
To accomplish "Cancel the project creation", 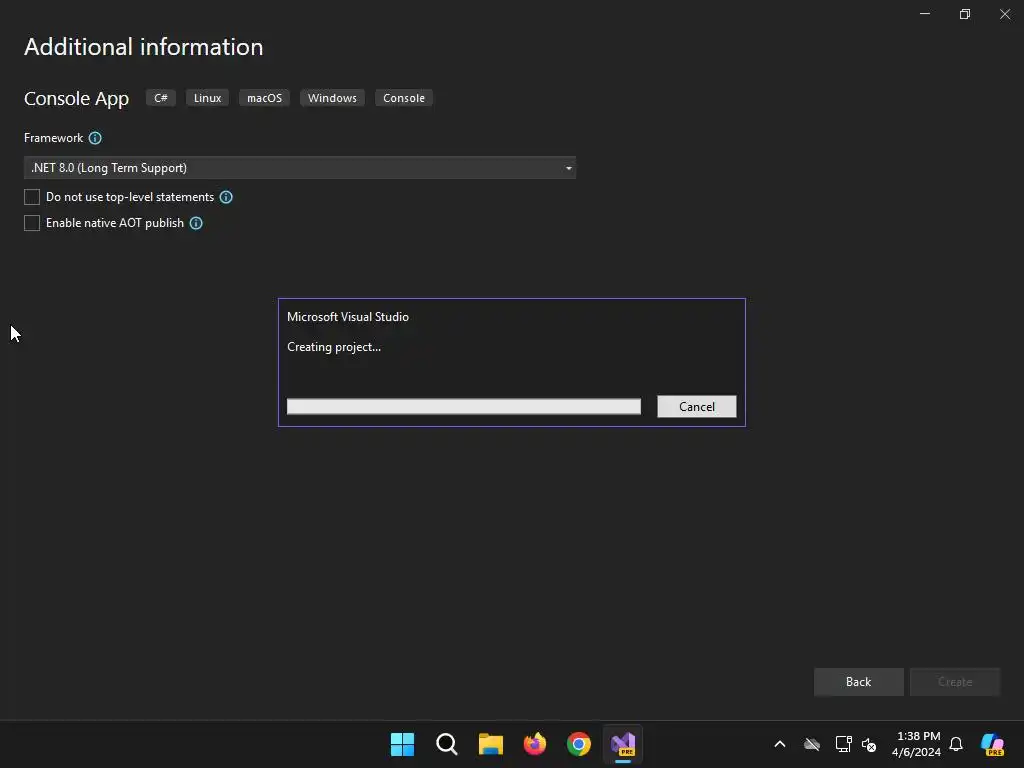I will [697, 407].
